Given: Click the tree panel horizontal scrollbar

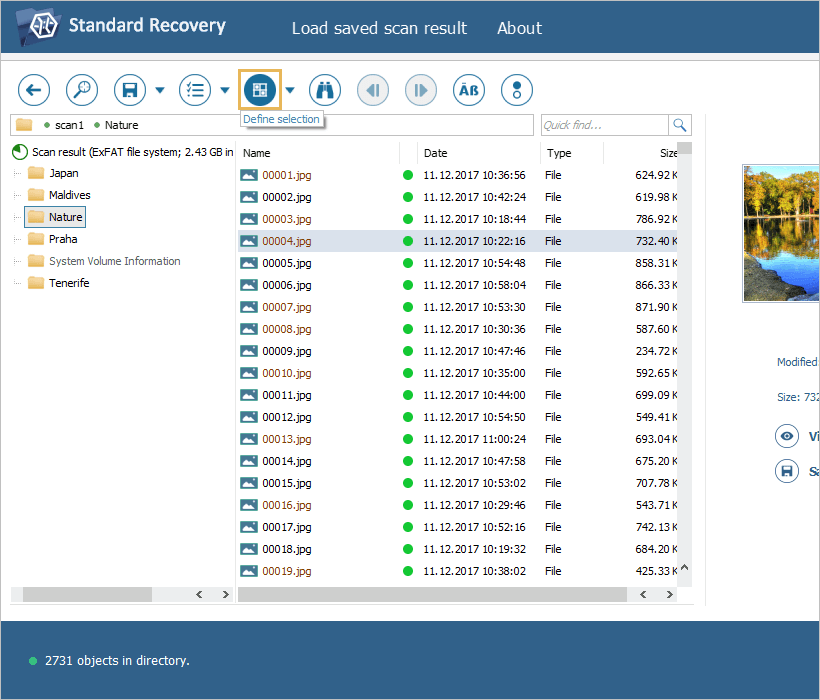Looking at the screenshot, I should click(x=87, y=594).
